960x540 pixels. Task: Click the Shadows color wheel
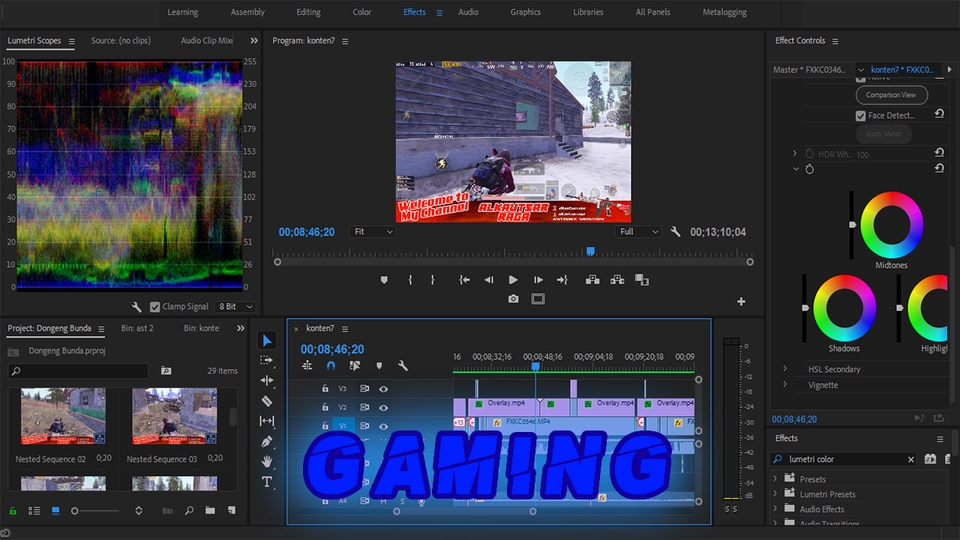(x=844, y=308)
